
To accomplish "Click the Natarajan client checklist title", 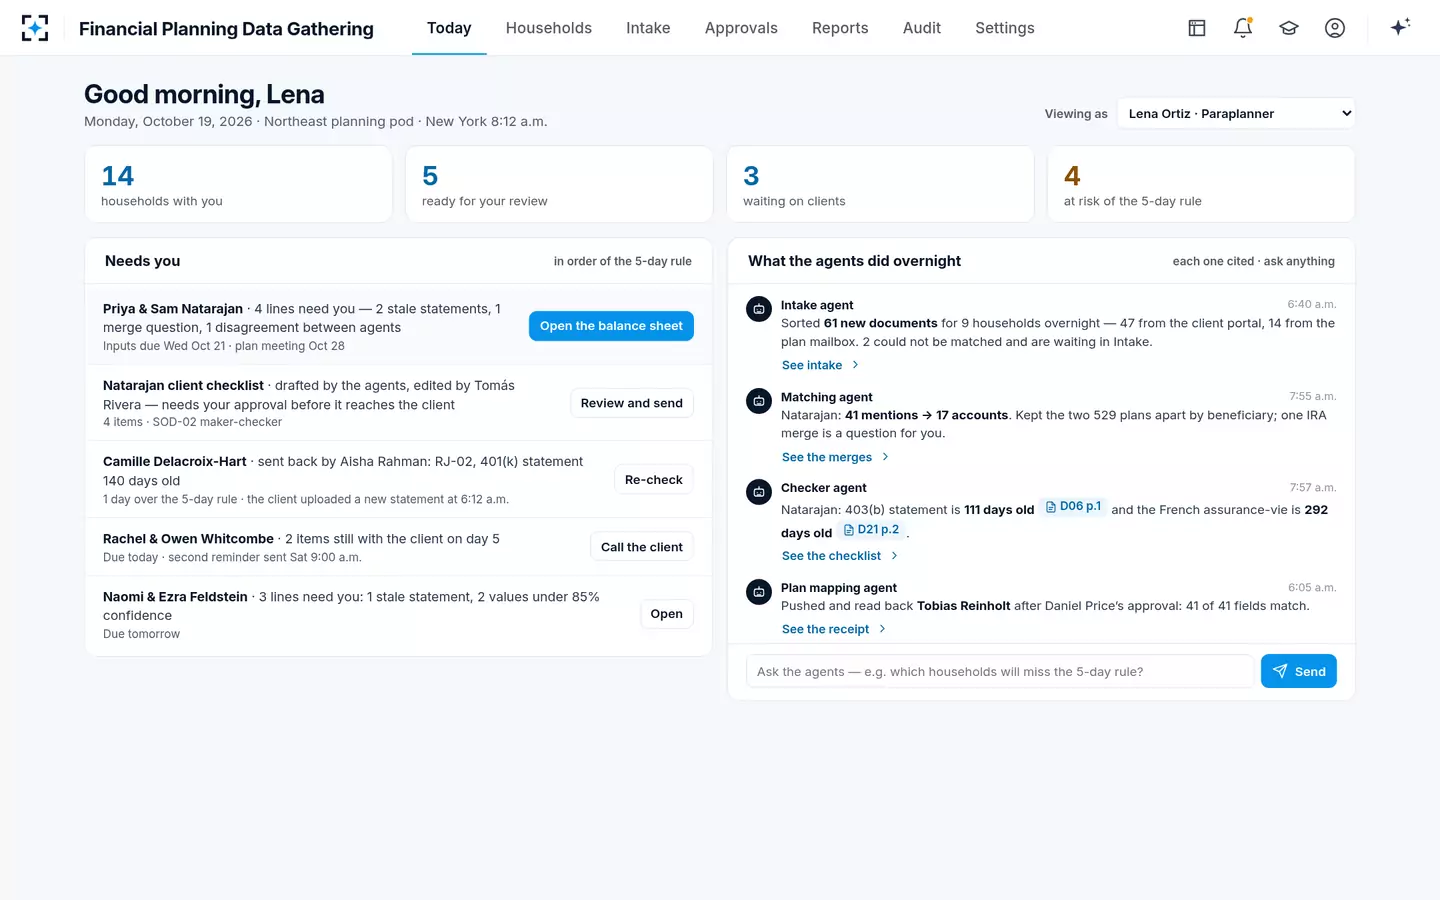I will [x=183, y=385].
